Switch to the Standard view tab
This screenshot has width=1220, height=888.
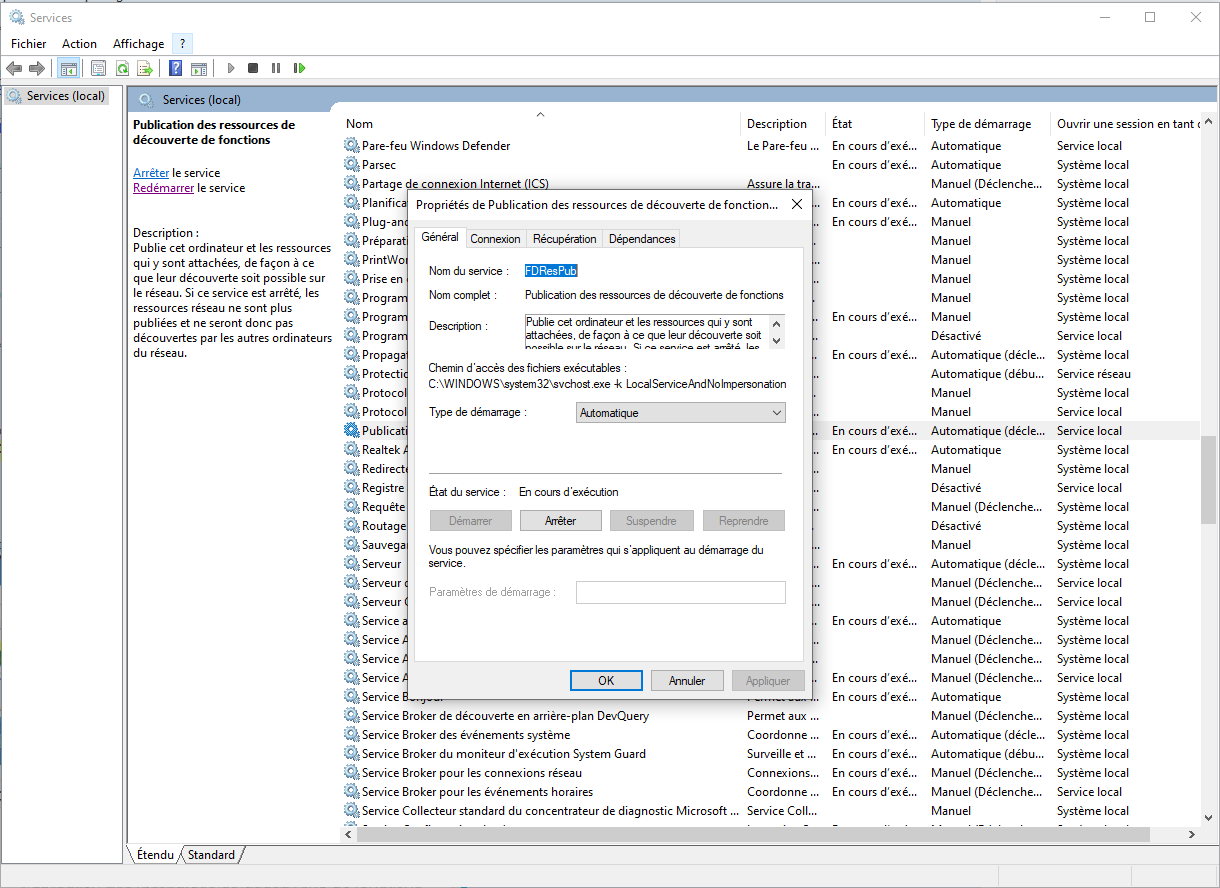pos(212,855)
